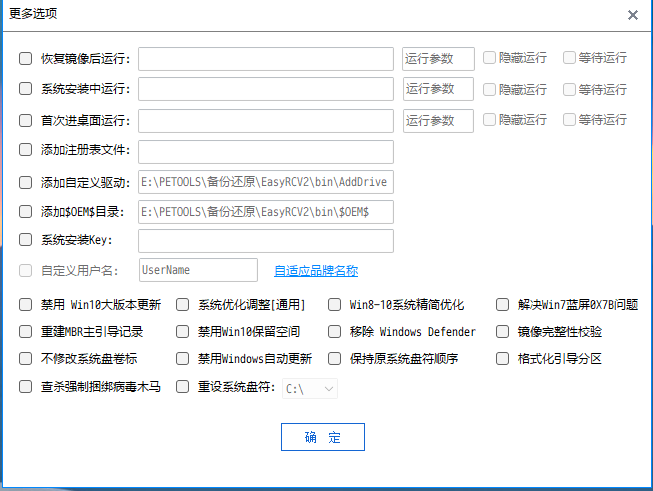Tick 格式化引导分区 checkbox
Viewport: 653px width, 491px height.
pos(502,359)
